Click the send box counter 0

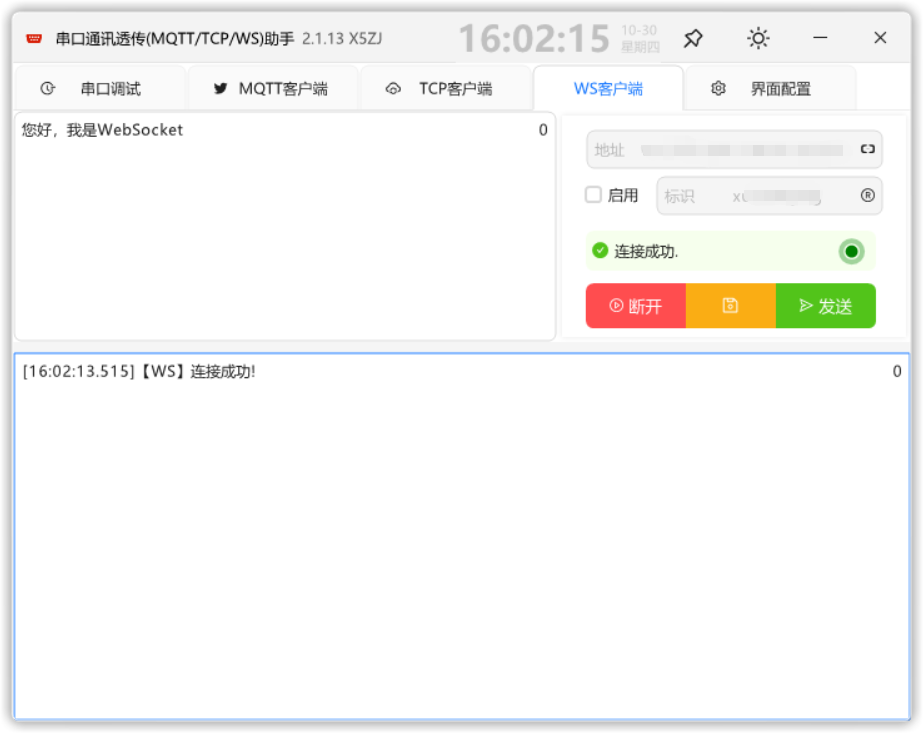[x=543, y=130]
